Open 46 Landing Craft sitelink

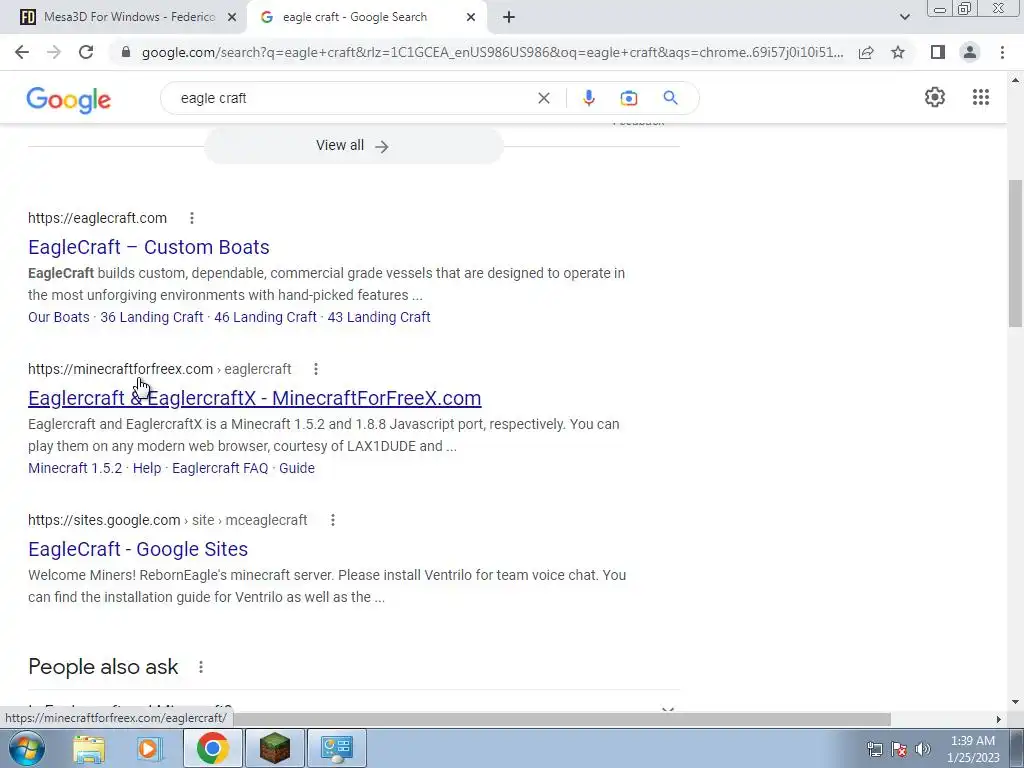click(265, 317)
